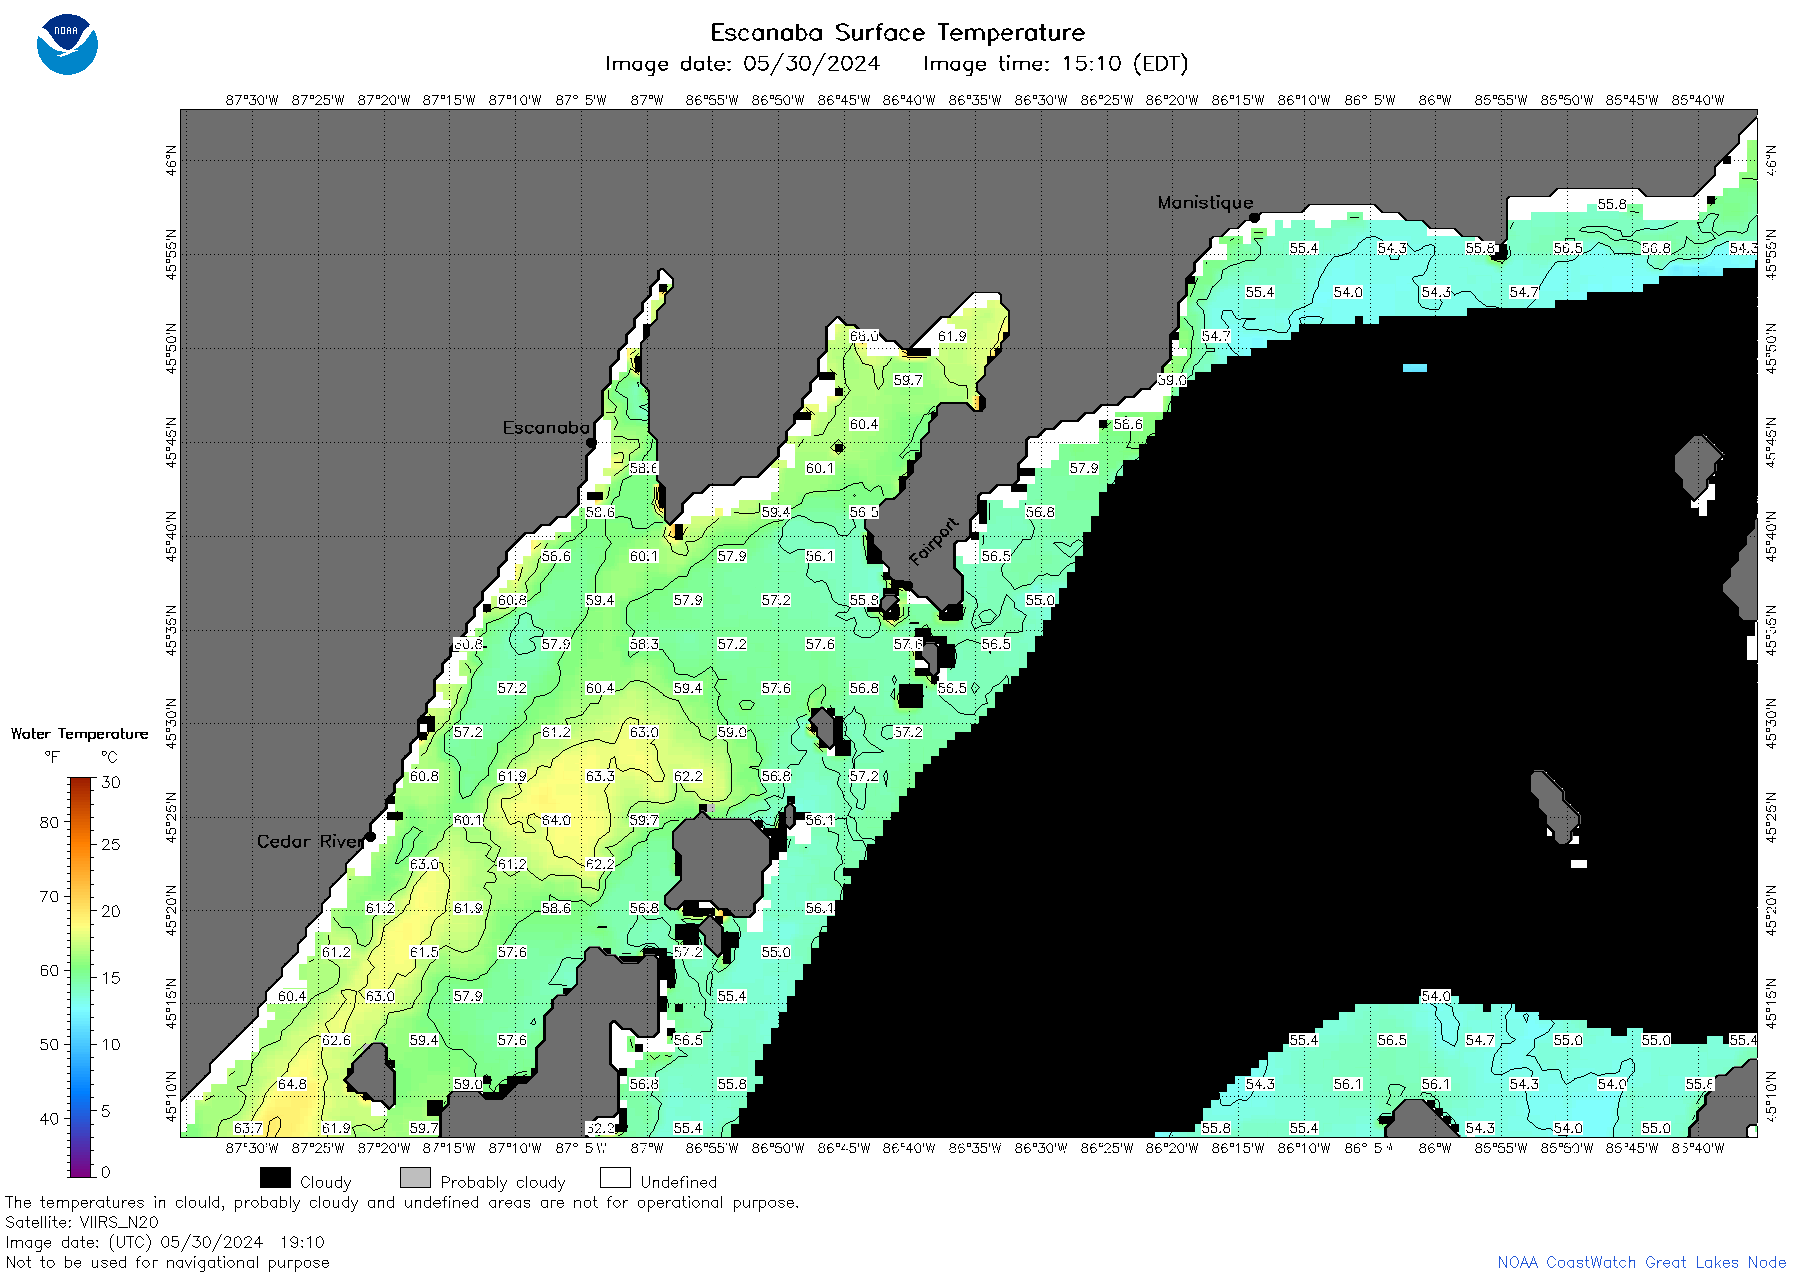Click the 52.2 reading at bottom edge
Viewport: 1797px width, 1278px height.
(600, 1128)
